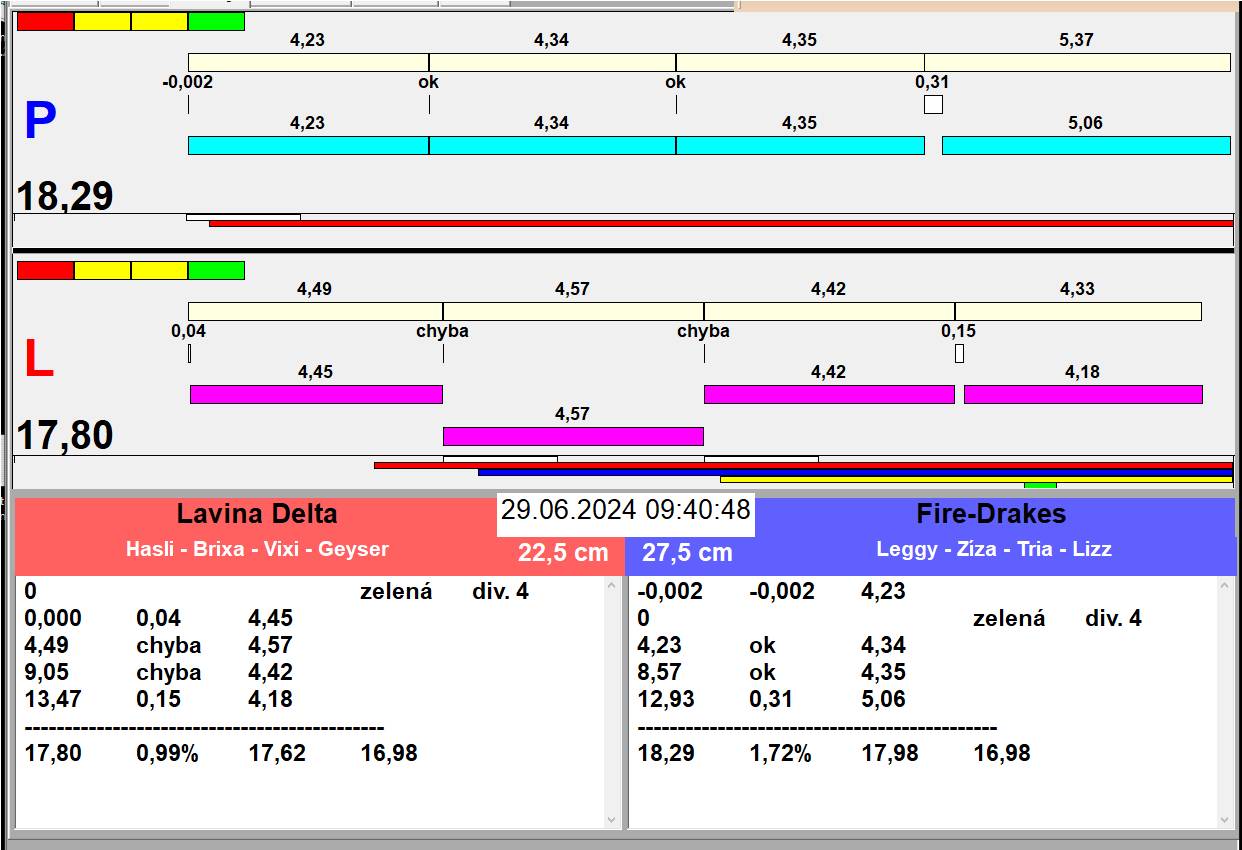Select the magenta 4,57 run bar
The height and width of the screenshot is (850, 1242).
click(573, 436)
